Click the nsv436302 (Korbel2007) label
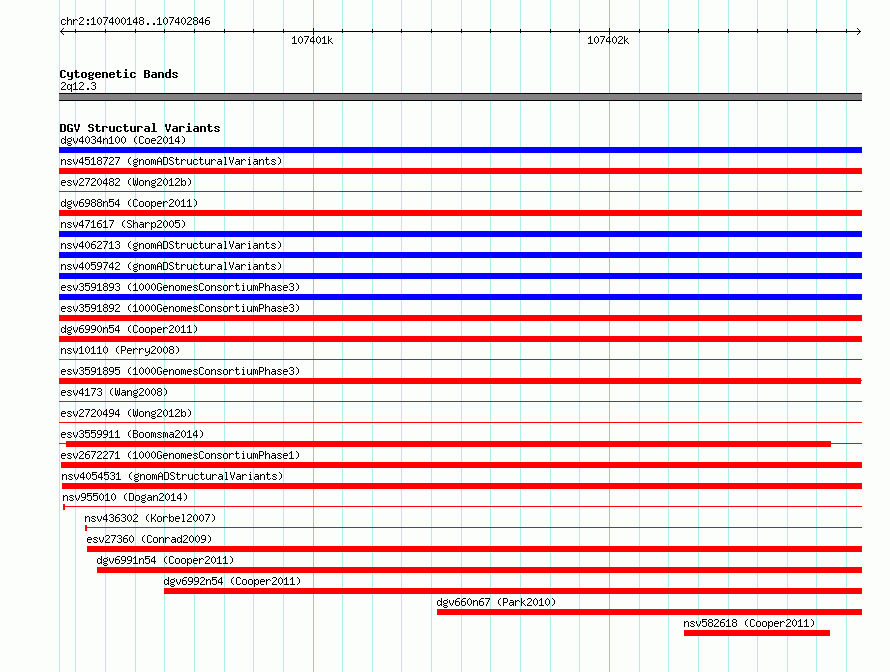The height and width of the screenshot is (672, 890). click(x=150, y=518)
